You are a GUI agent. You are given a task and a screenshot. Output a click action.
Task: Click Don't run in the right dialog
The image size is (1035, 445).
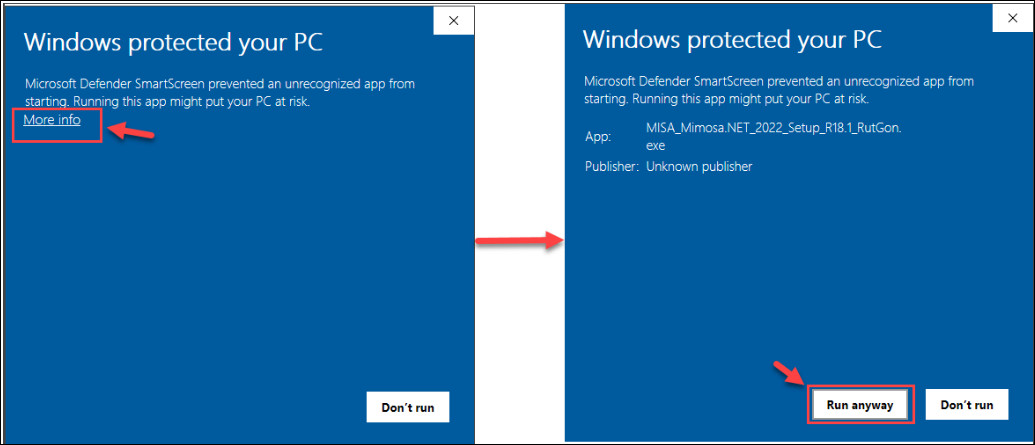pyautogui.click(x=966, y=405)
